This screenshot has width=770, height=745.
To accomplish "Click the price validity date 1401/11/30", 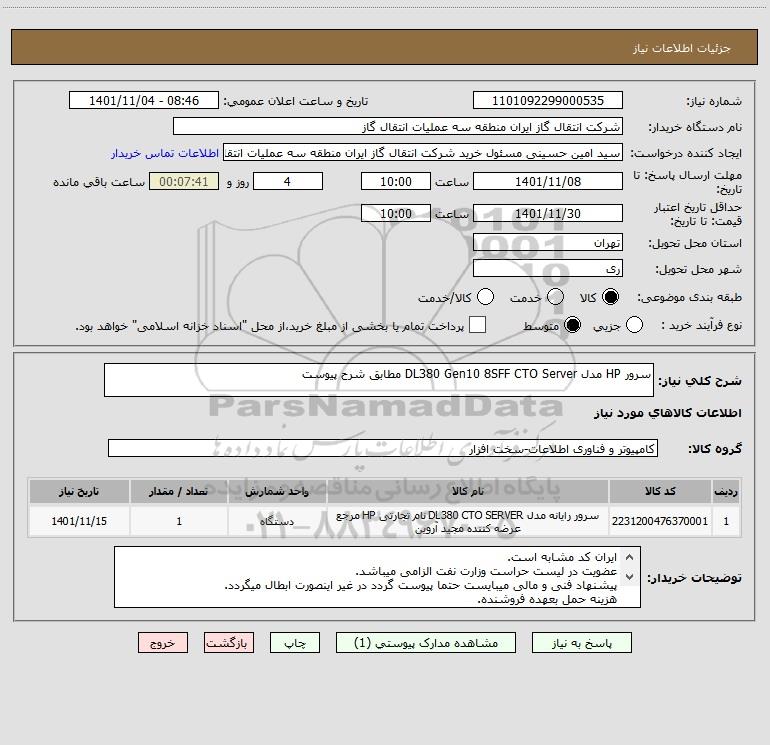I will (548, 213).
